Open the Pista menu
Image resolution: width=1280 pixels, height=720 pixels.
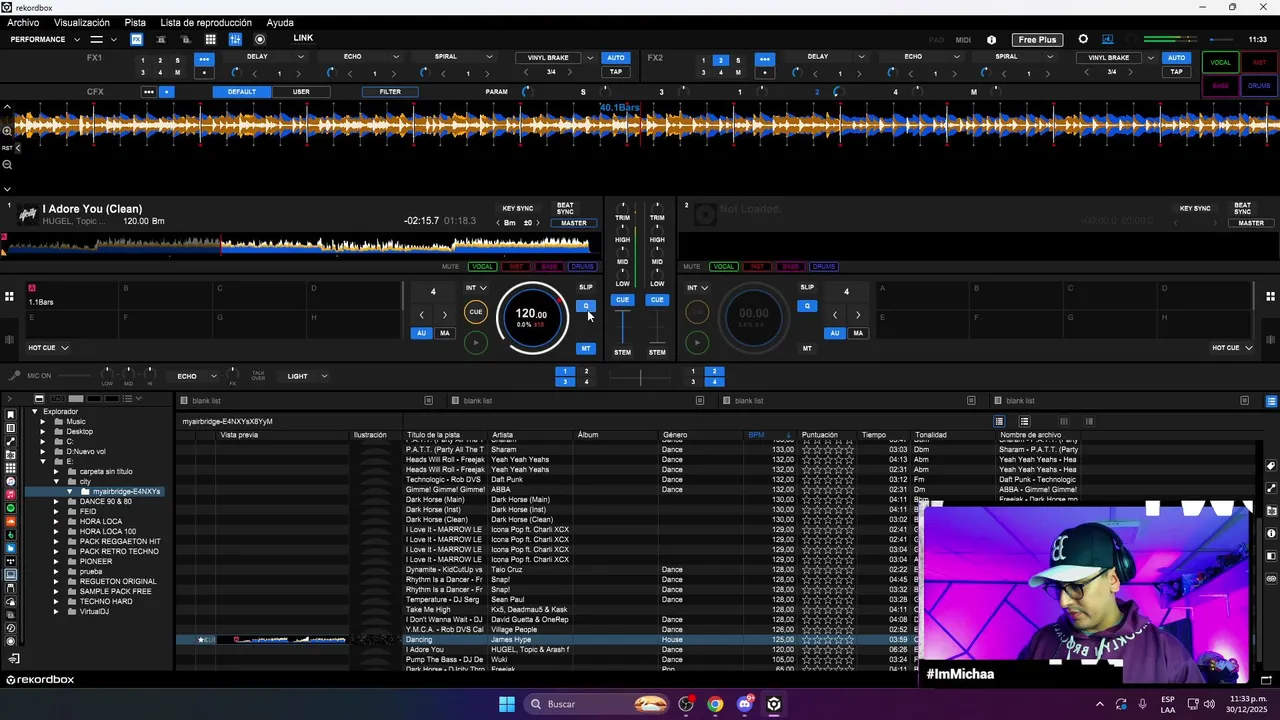click(135, 22)
